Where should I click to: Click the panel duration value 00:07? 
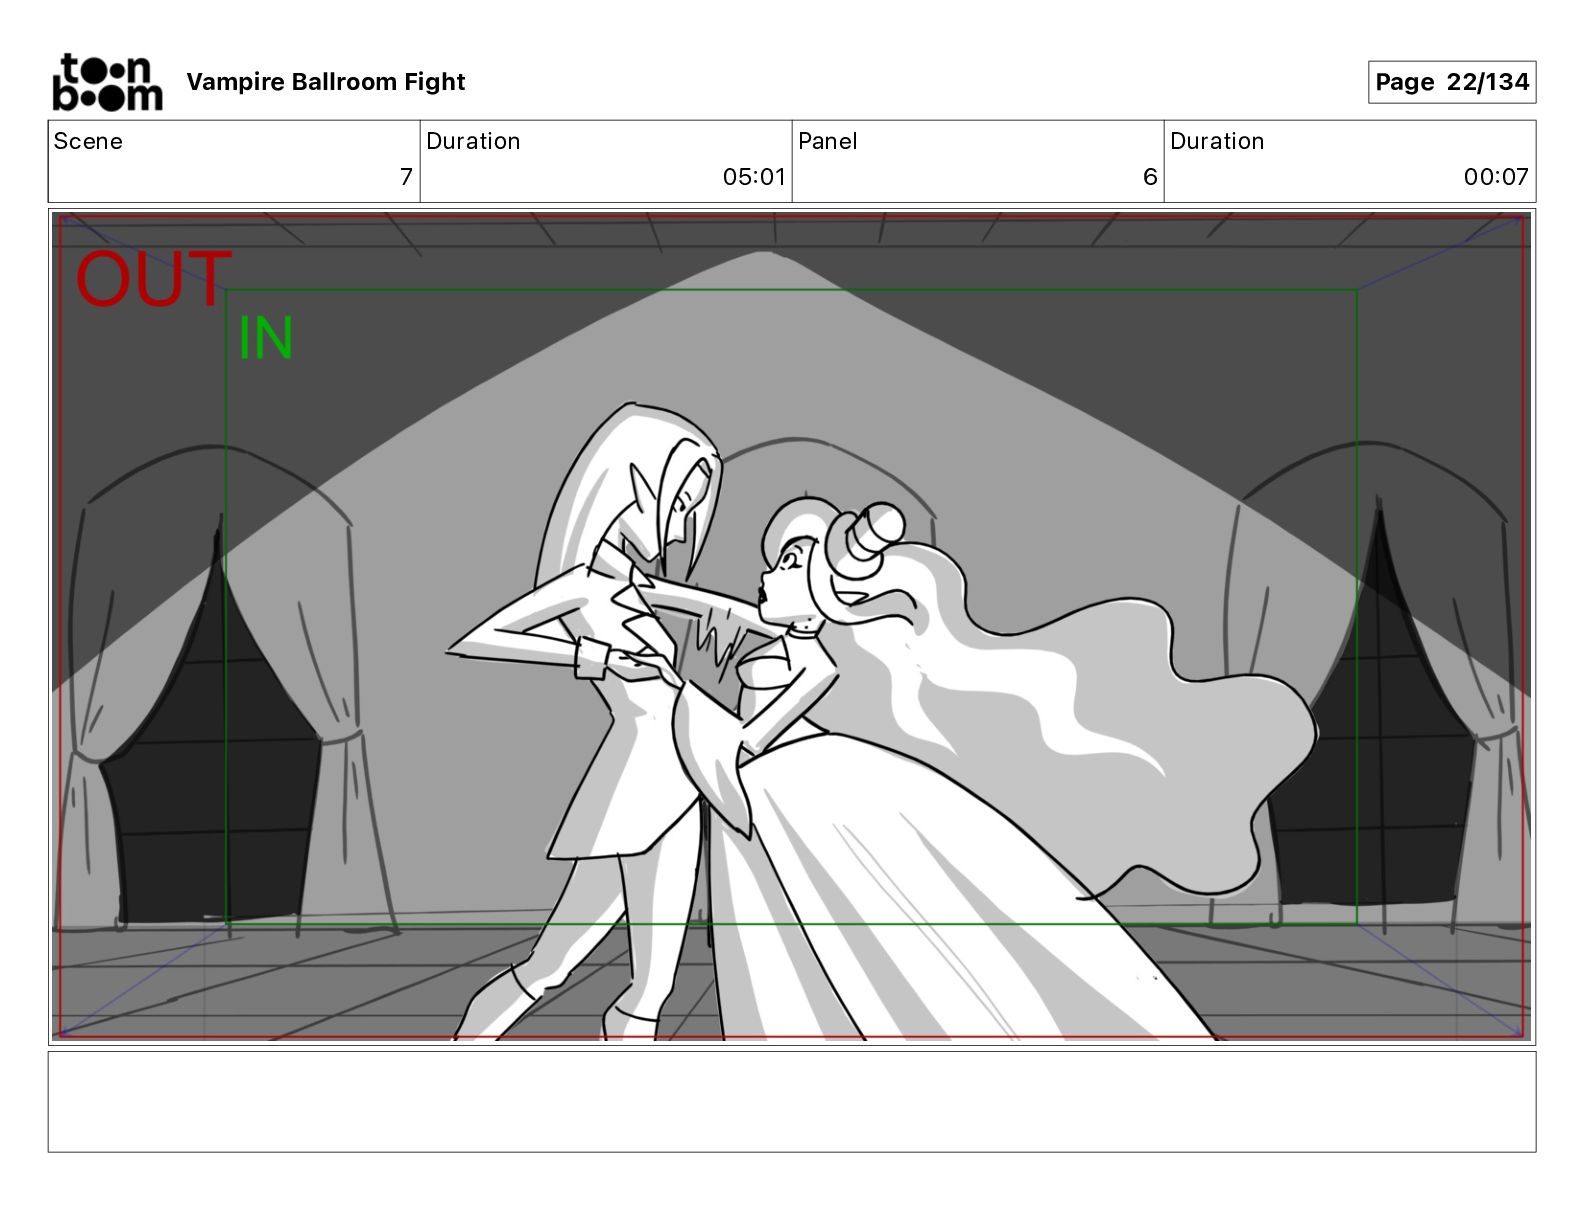(1496, 177)
